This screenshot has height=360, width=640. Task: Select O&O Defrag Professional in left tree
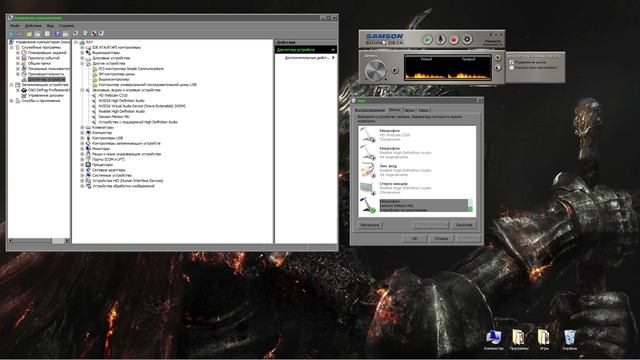click(x=49, y=90)
